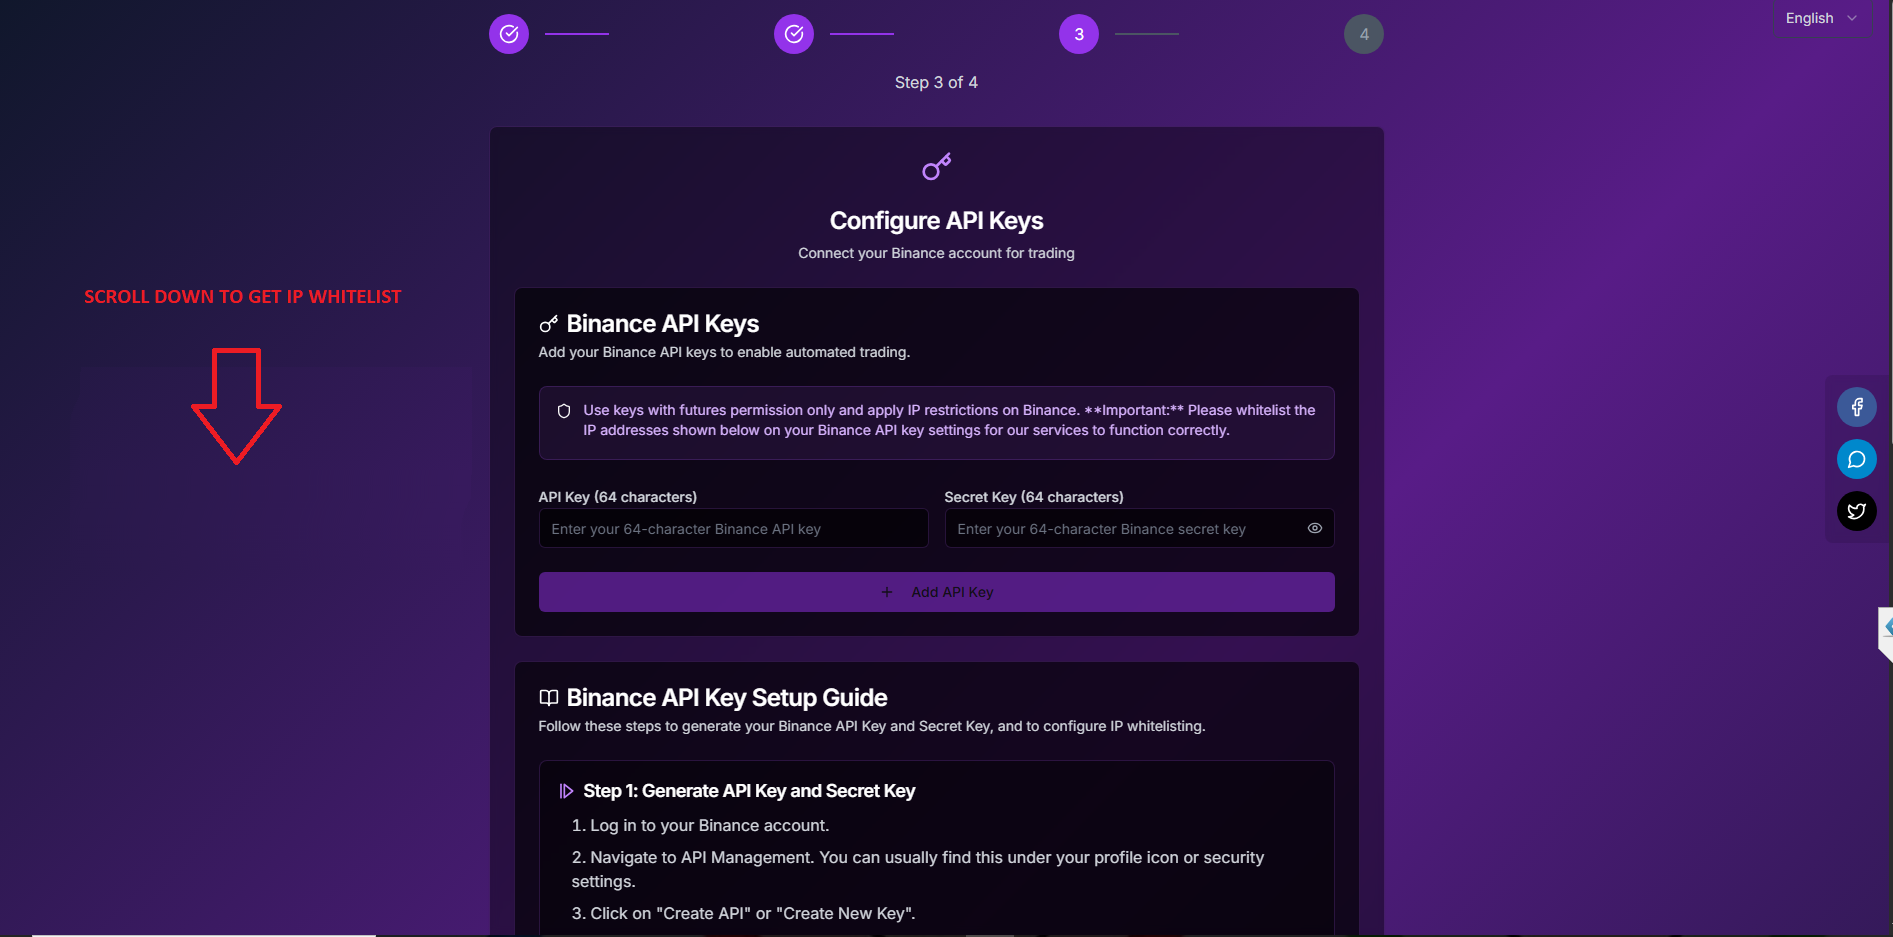
Task: Open the Twitter bird icon
Action: tap(1857, 511)
